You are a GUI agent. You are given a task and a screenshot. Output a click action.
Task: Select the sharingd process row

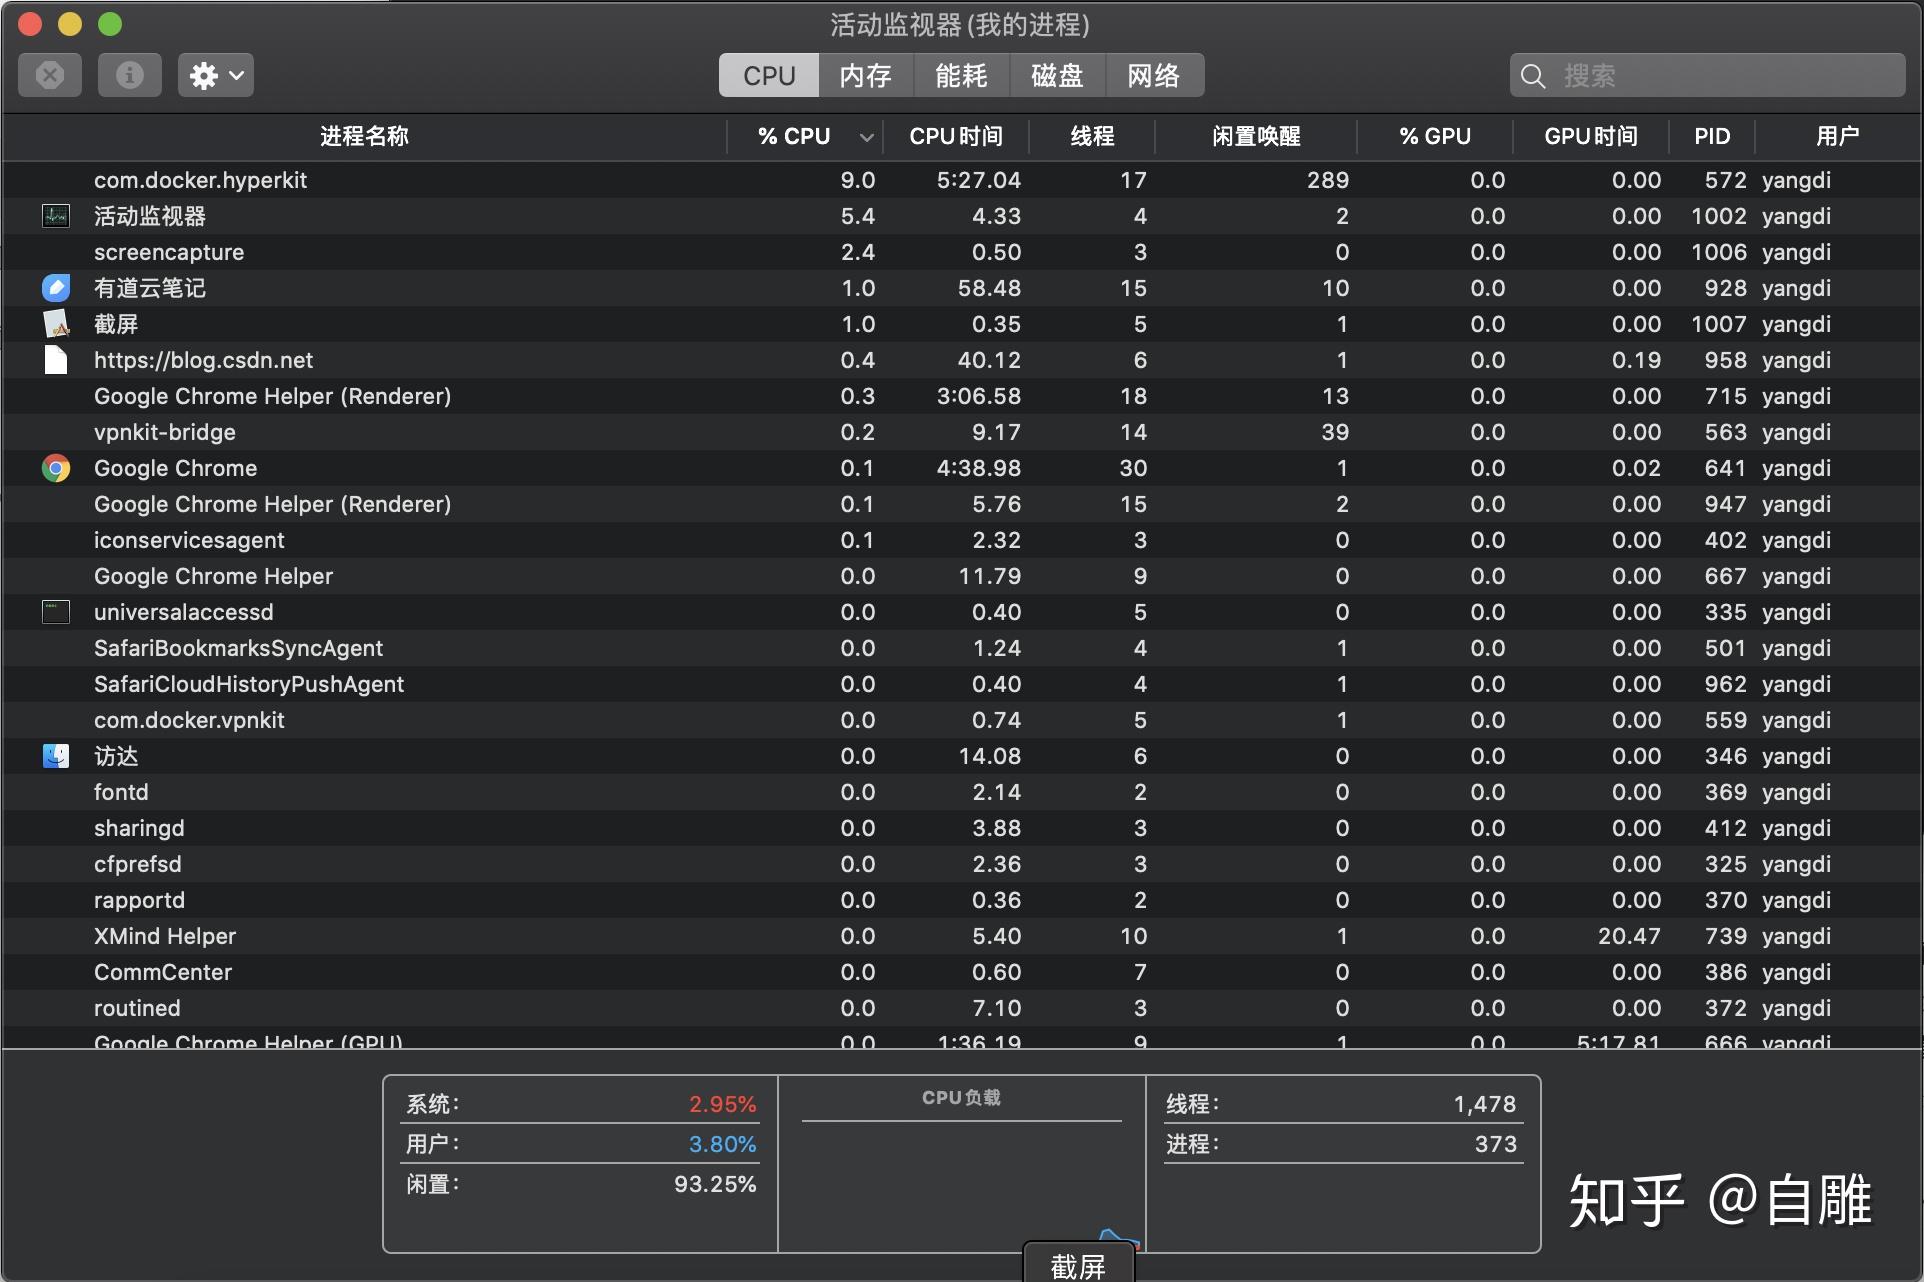962,828
